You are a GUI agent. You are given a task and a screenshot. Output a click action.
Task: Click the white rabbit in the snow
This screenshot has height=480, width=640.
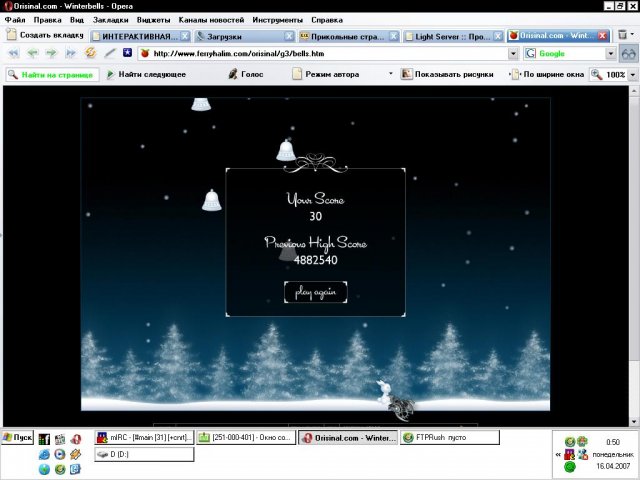pyautogui.click(x=383, y=392)
